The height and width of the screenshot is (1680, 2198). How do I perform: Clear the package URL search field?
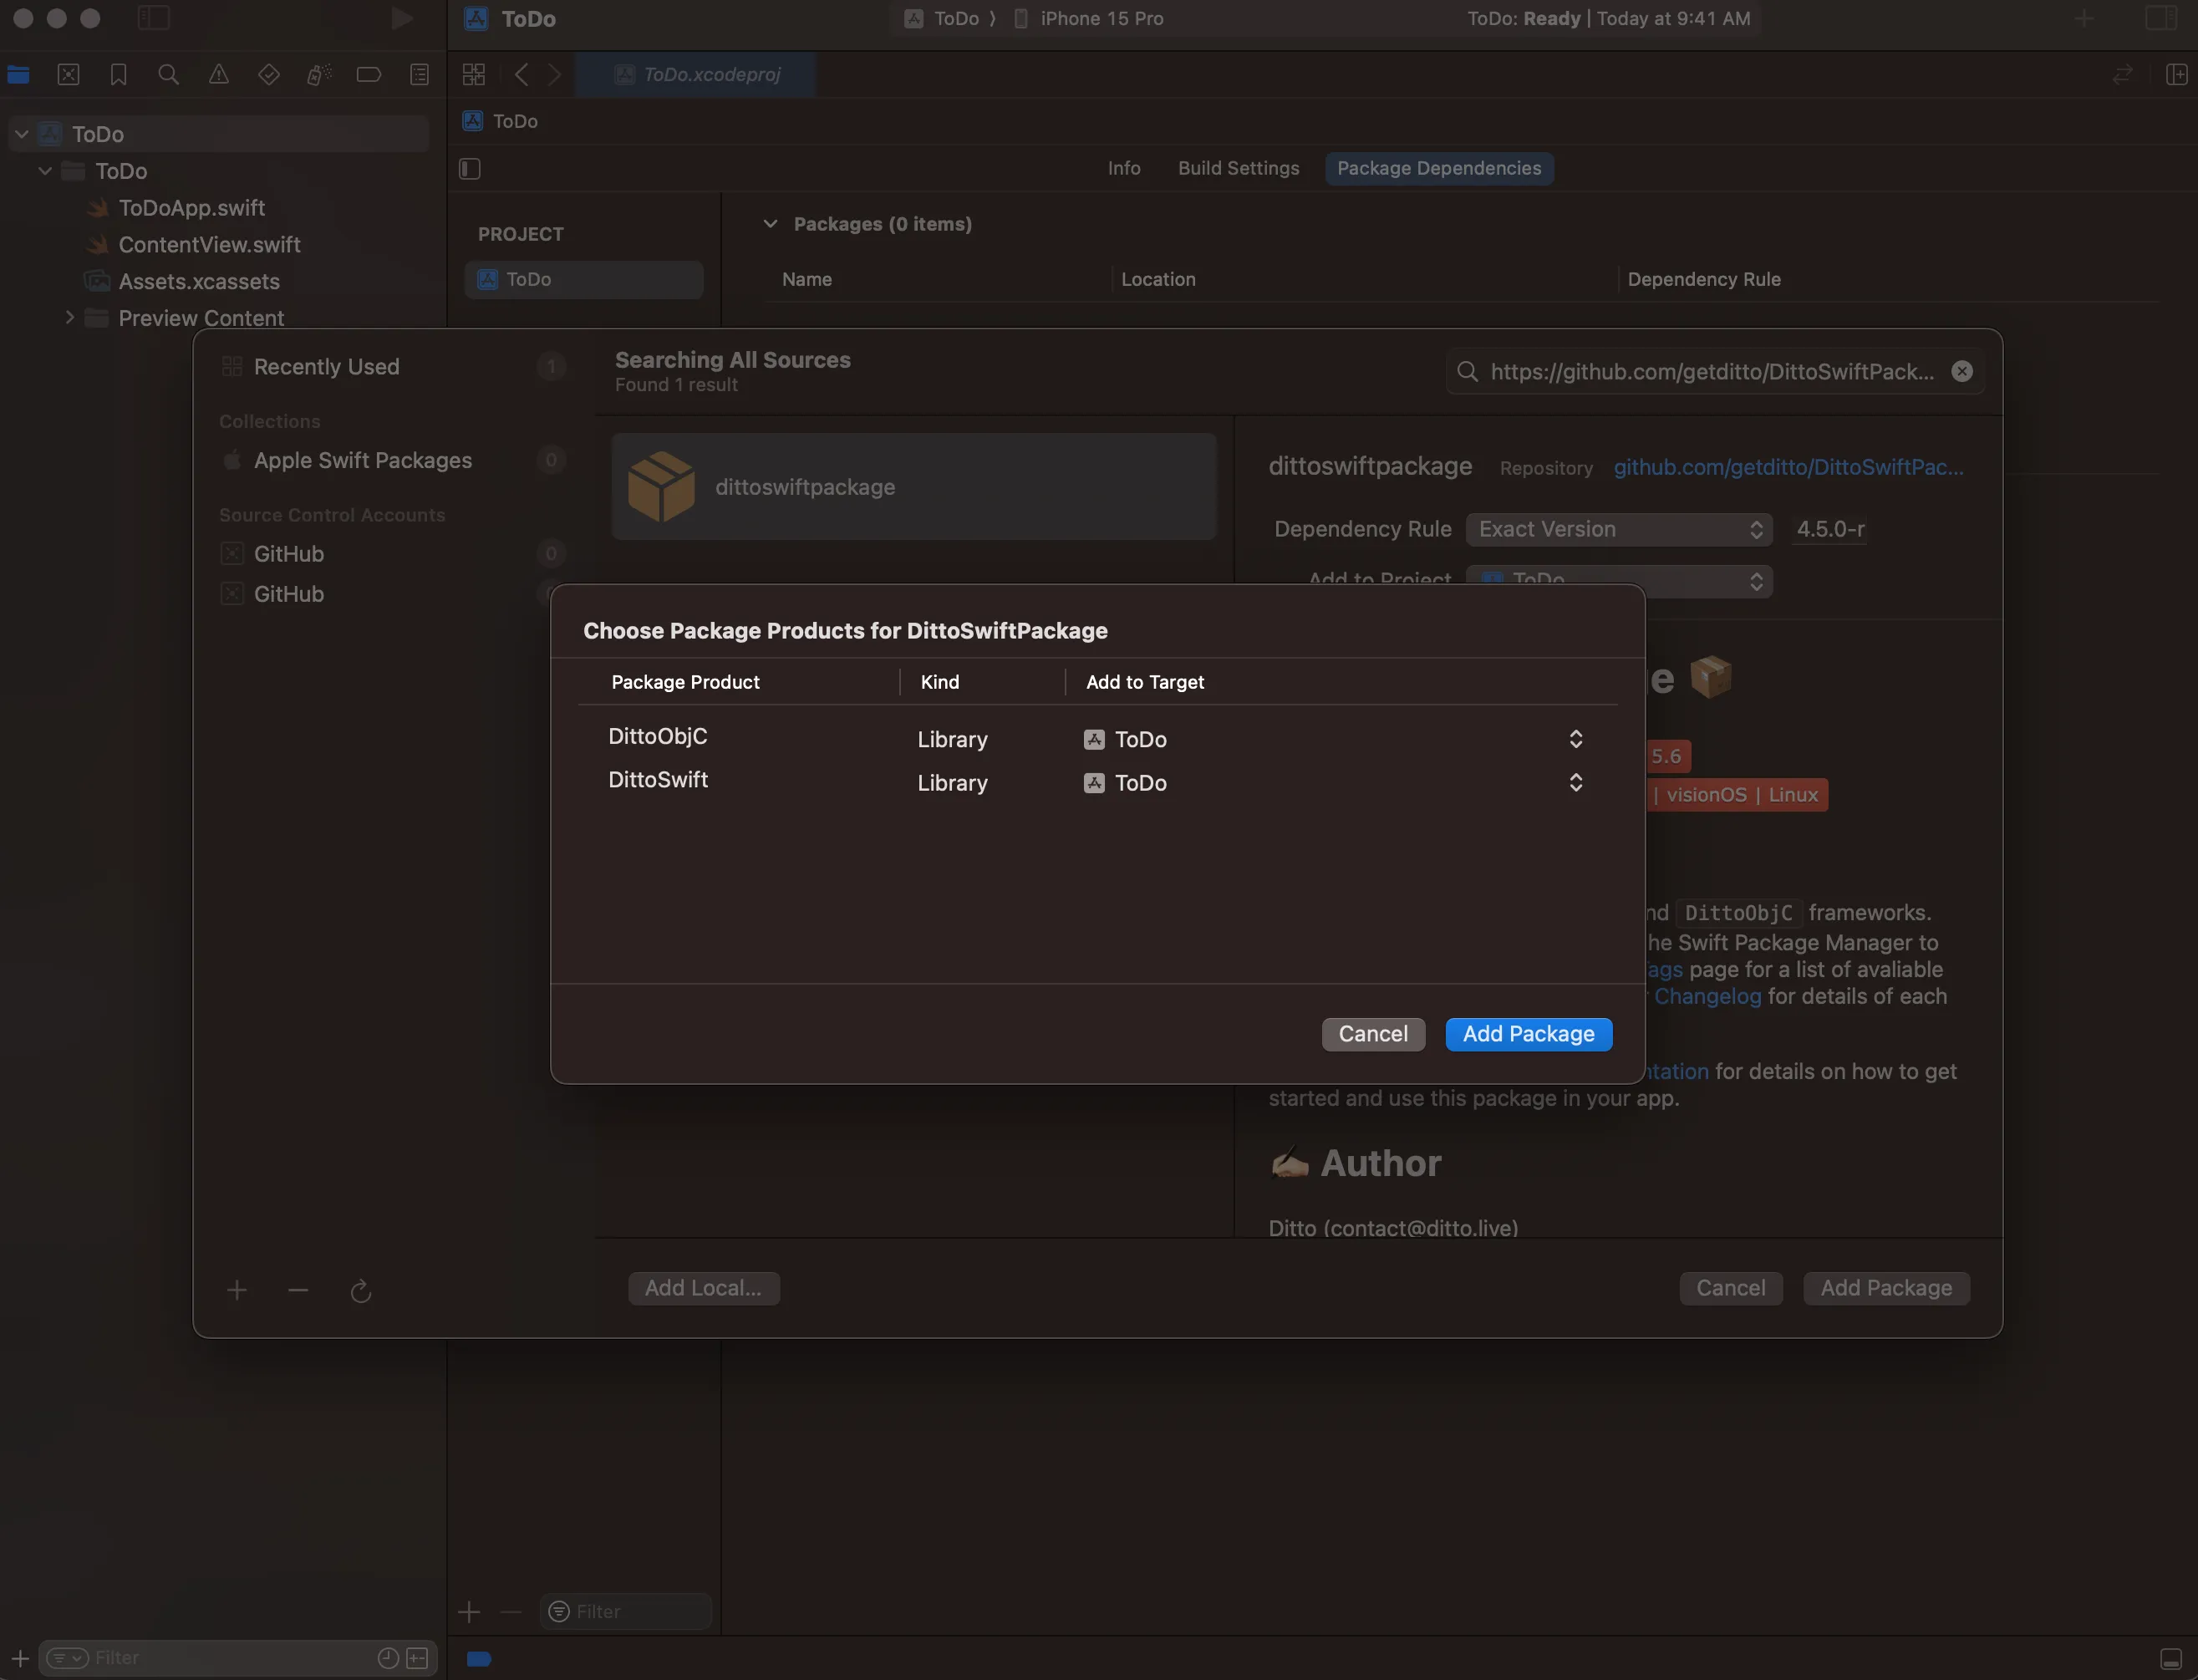click(1962, 371)
